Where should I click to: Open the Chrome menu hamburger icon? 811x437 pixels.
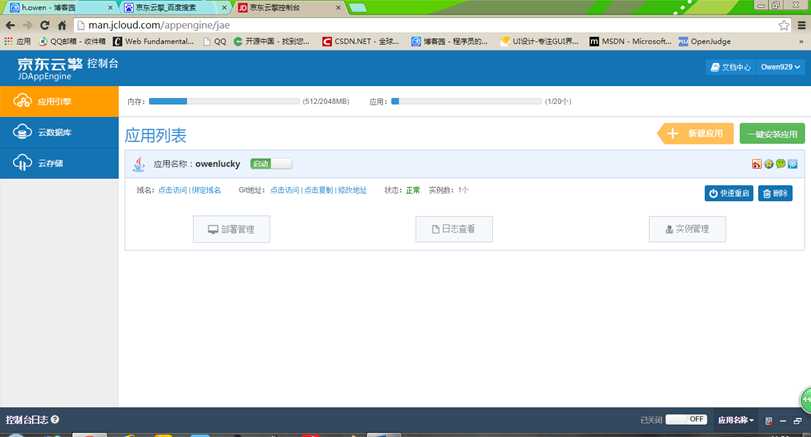802,25
